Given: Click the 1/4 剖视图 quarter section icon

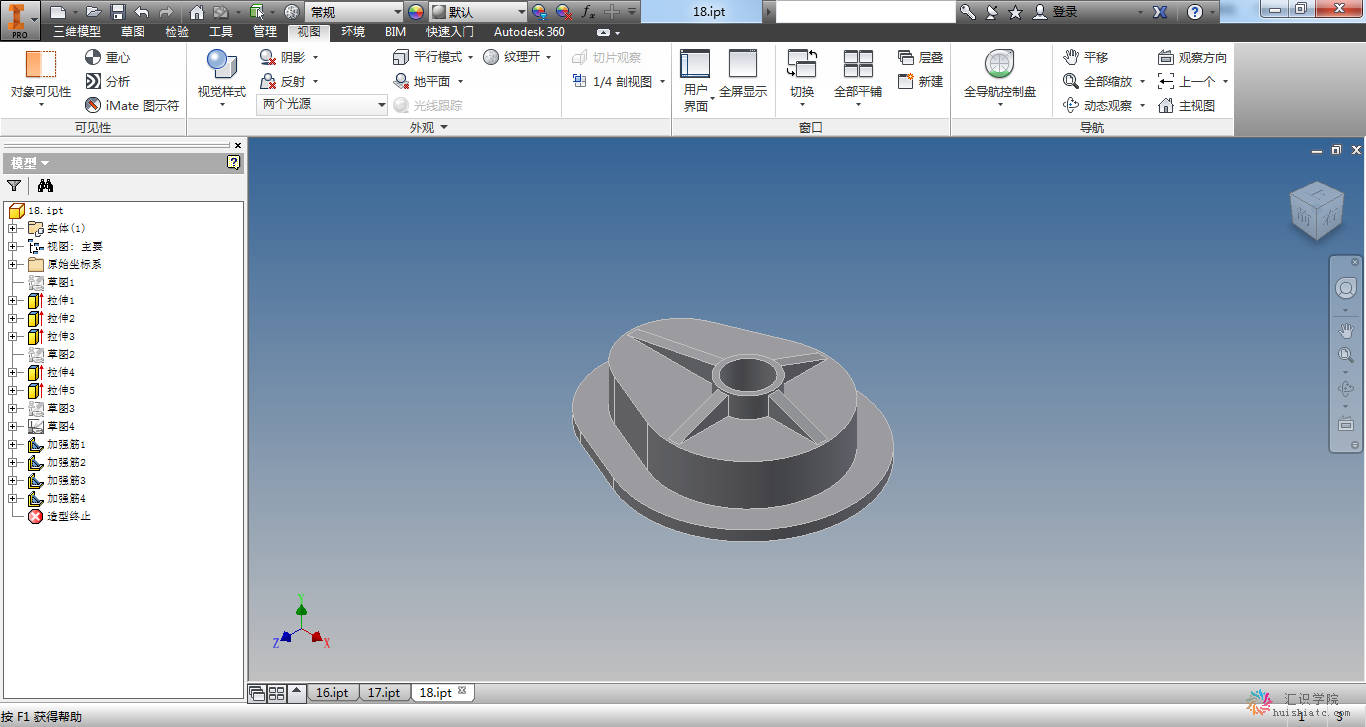Looking at the screenshot, I should 580,81.
